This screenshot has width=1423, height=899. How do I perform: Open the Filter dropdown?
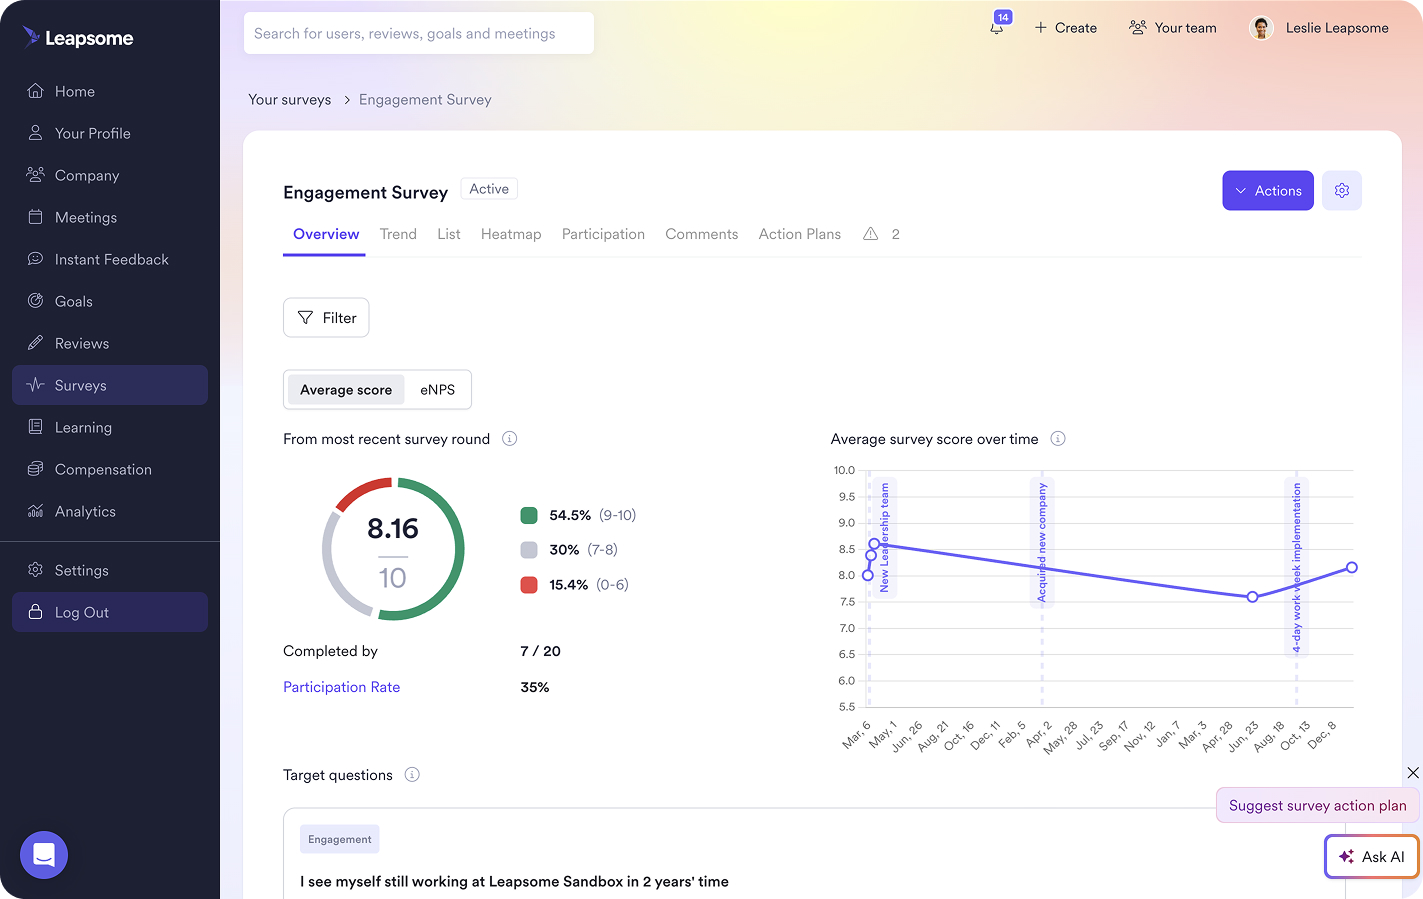click(x=326, y=317)
